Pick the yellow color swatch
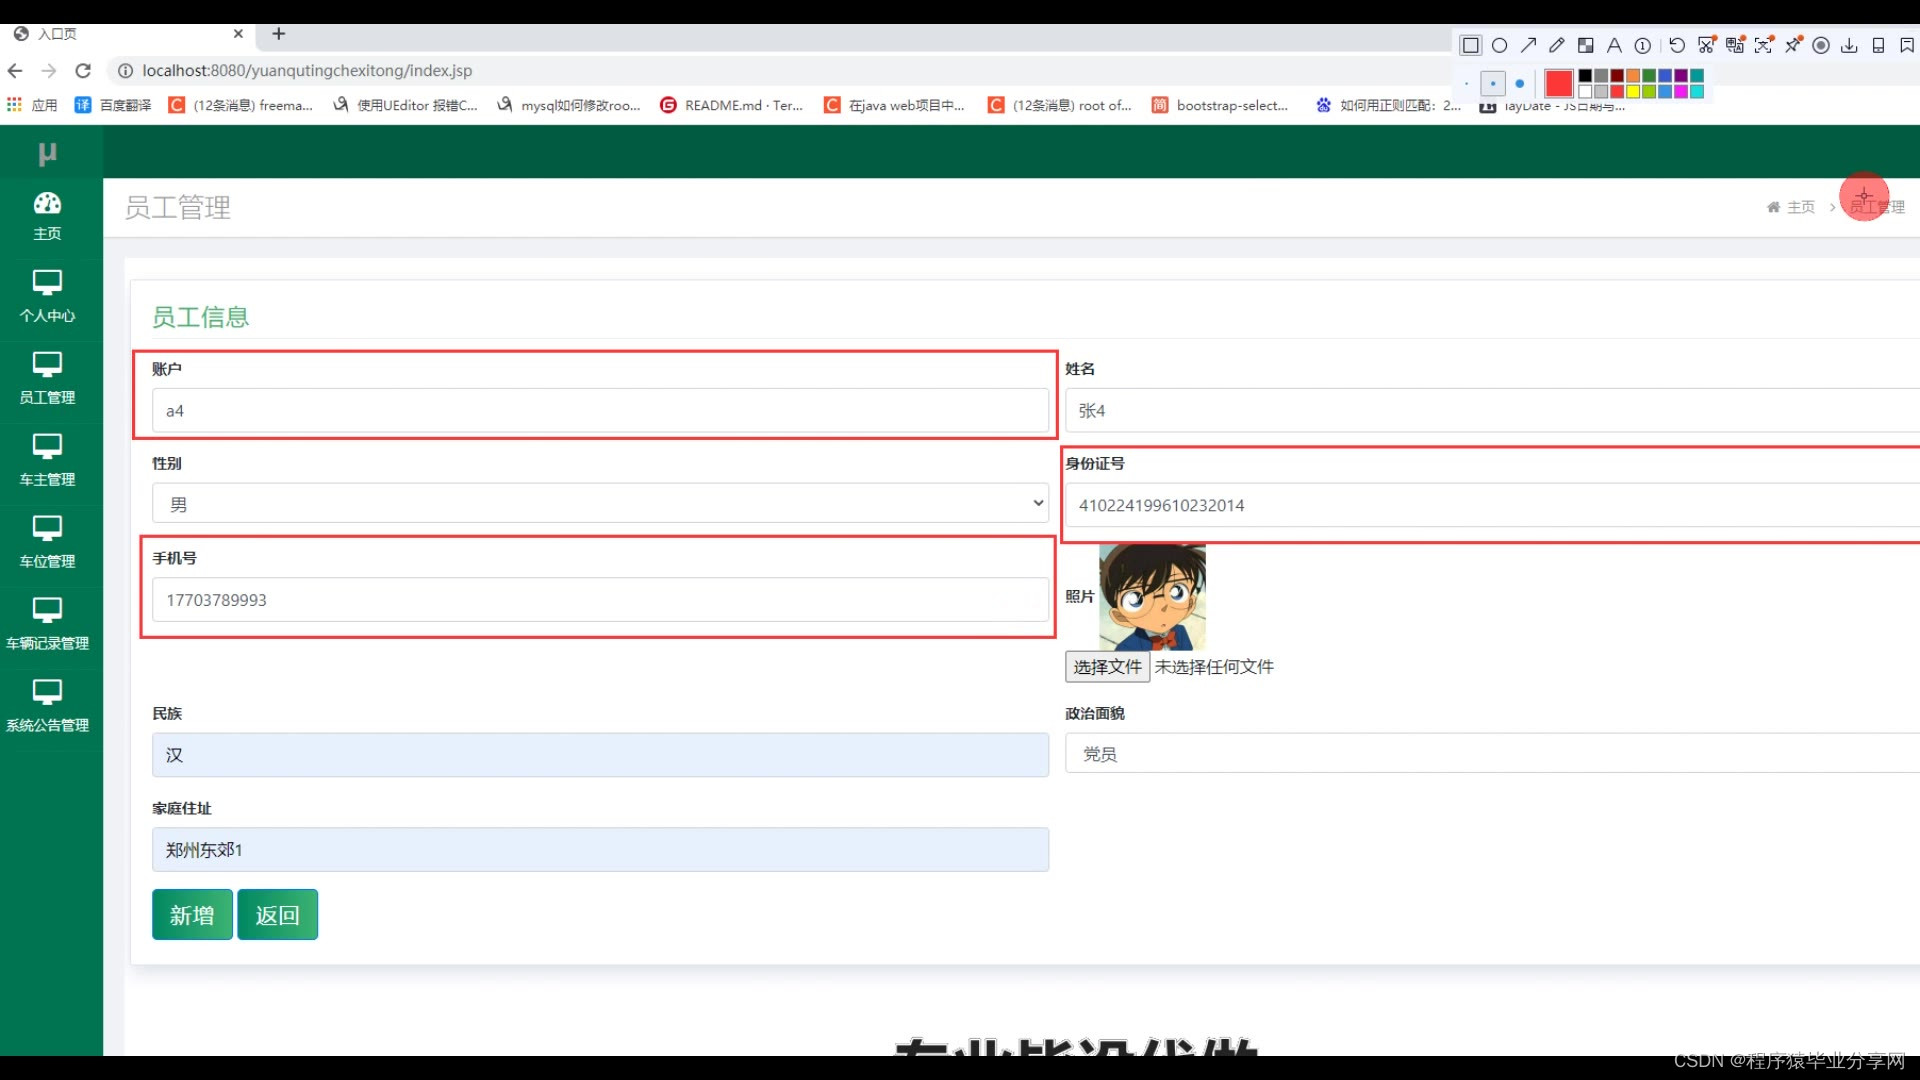The image size is (1920, 1080). pyautogui.click(x=1633, y=91)
